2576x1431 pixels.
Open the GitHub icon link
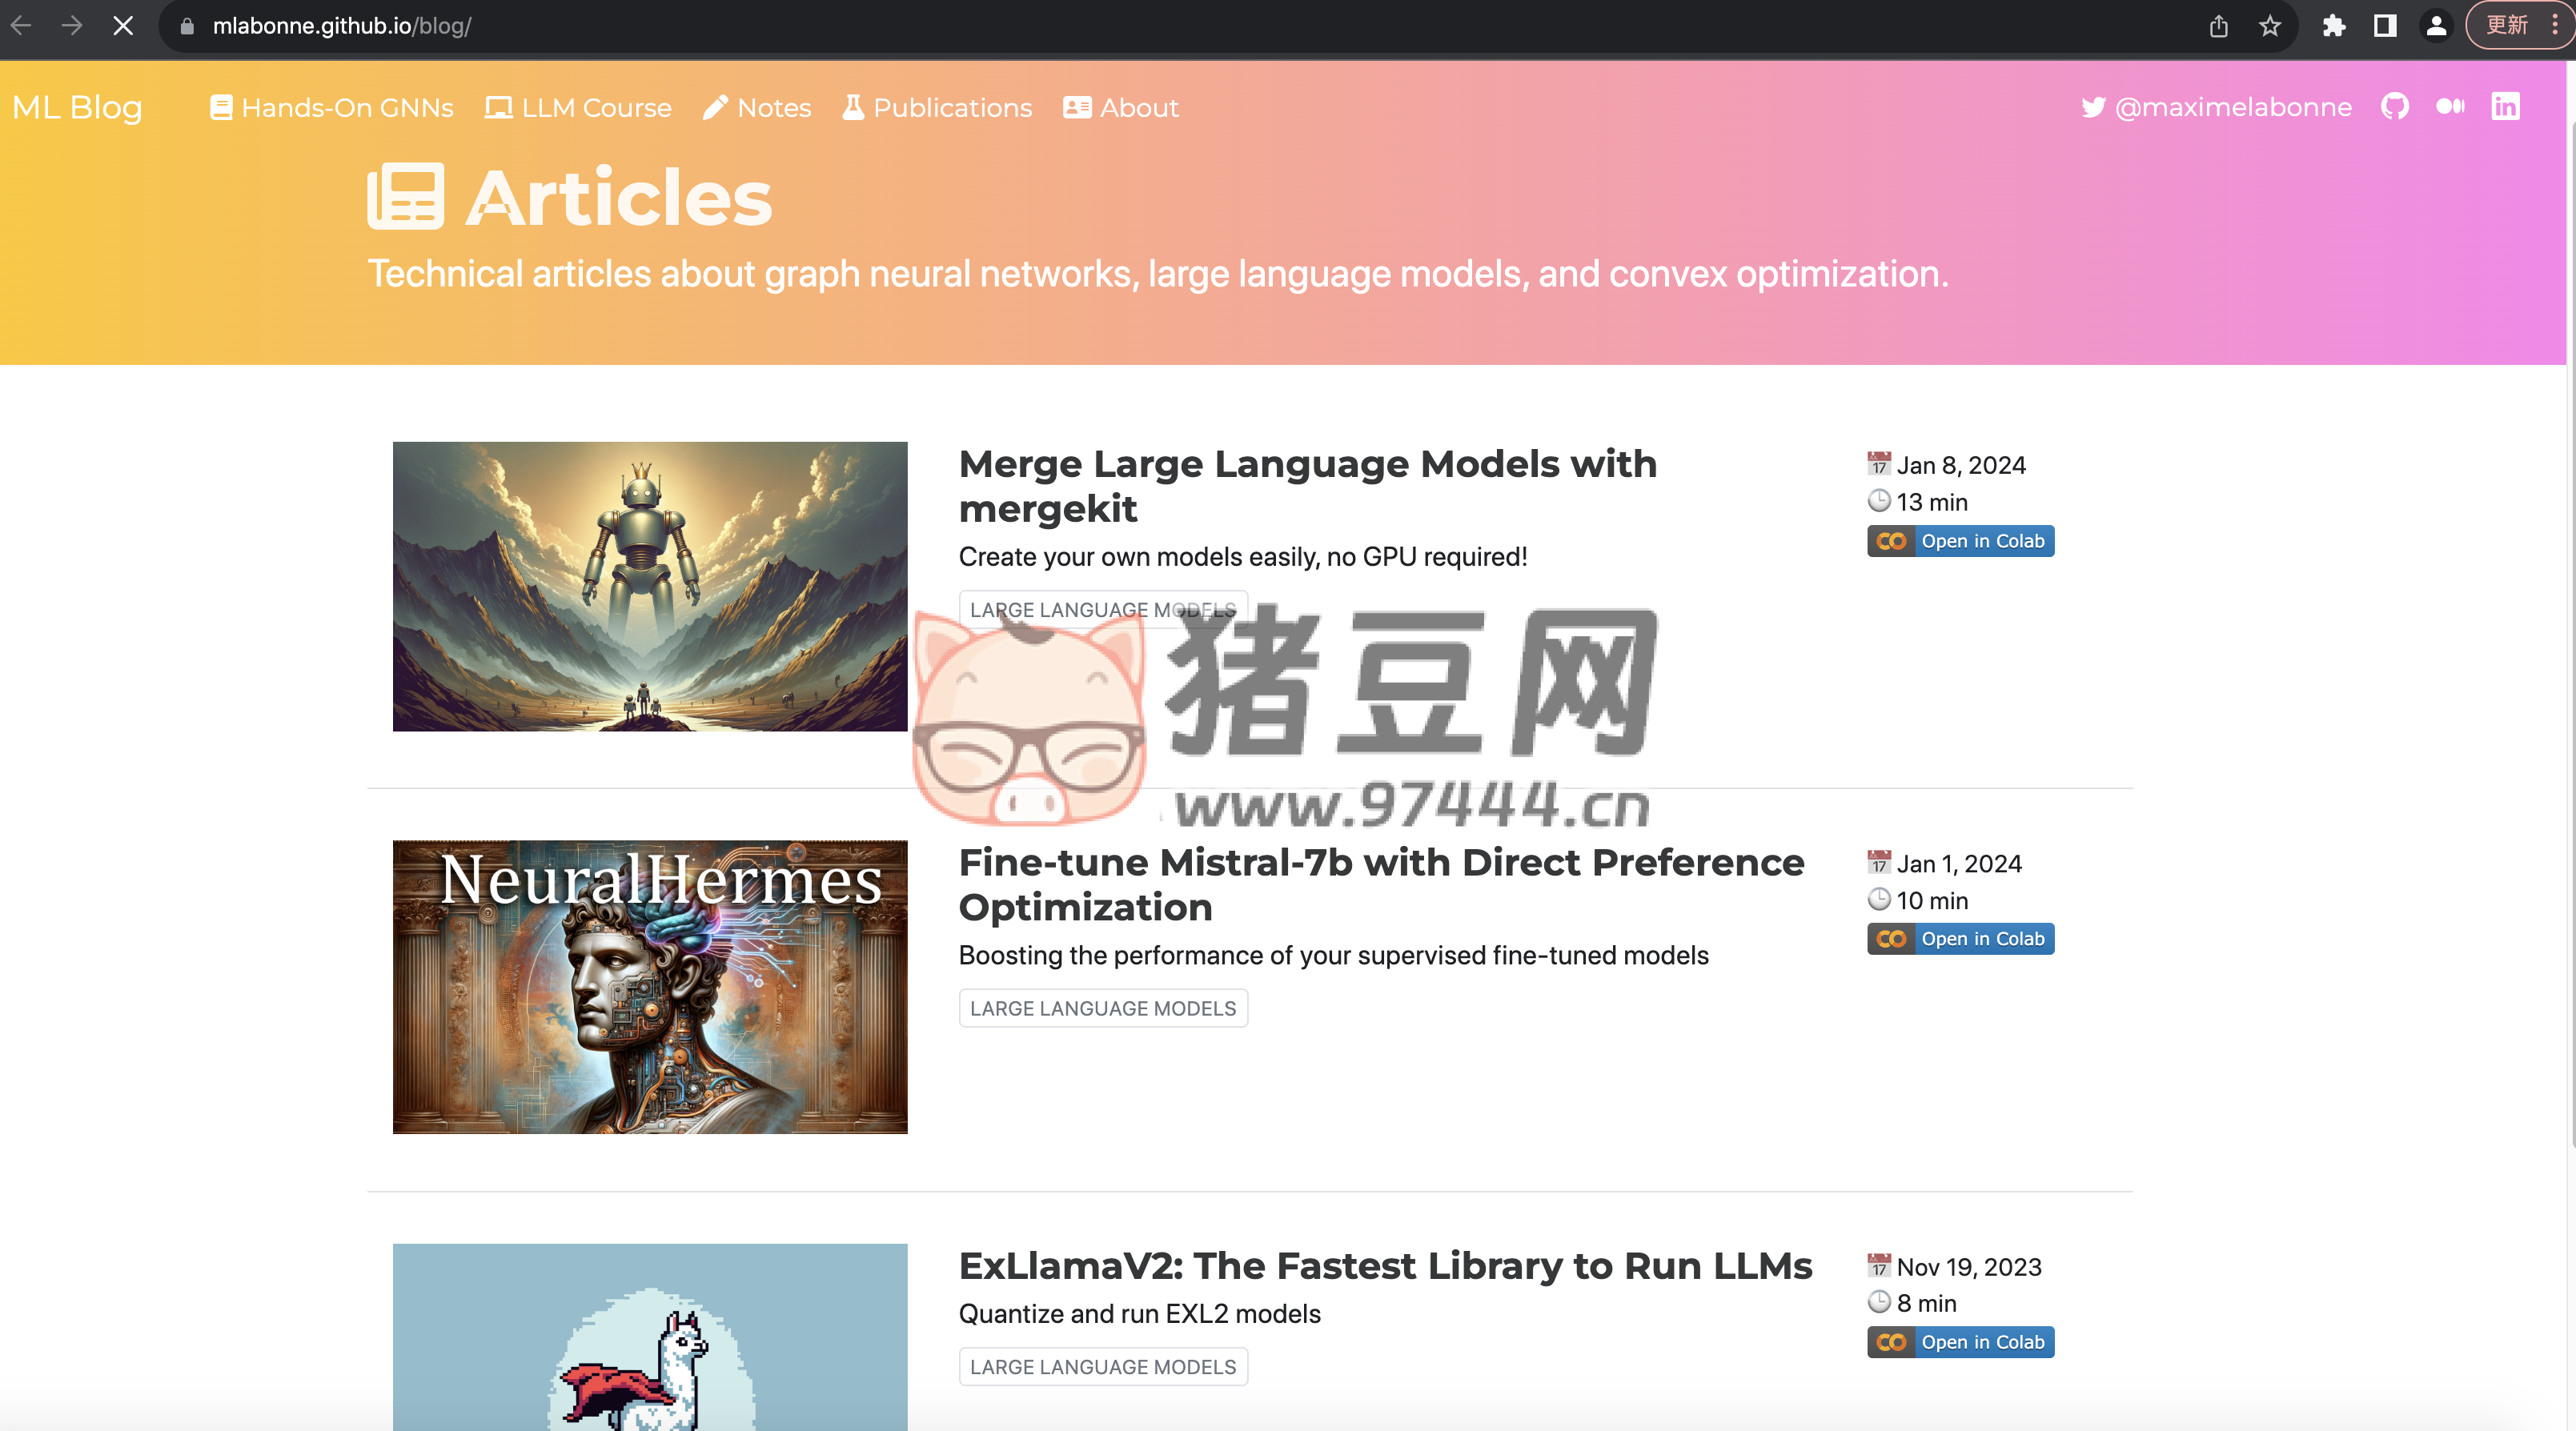[2395, 106]
